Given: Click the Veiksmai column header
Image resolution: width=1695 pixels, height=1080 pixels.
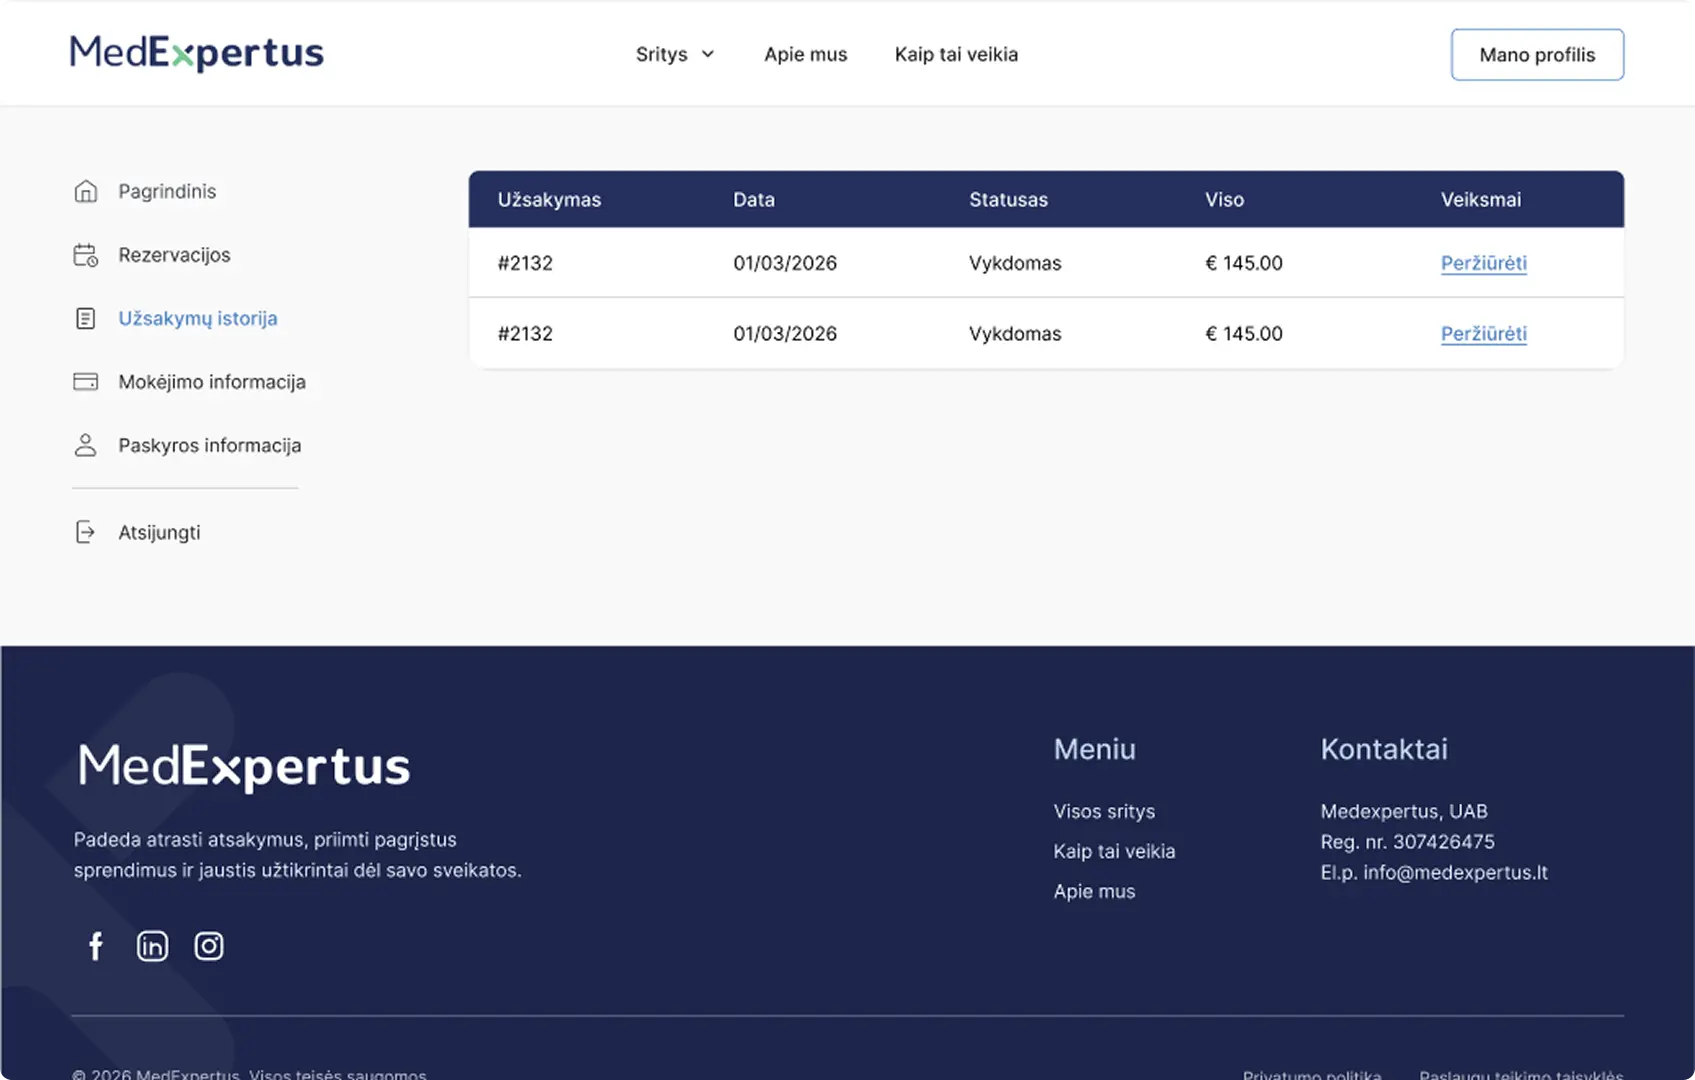Looking at the screenshot, I should point(1481,199).
